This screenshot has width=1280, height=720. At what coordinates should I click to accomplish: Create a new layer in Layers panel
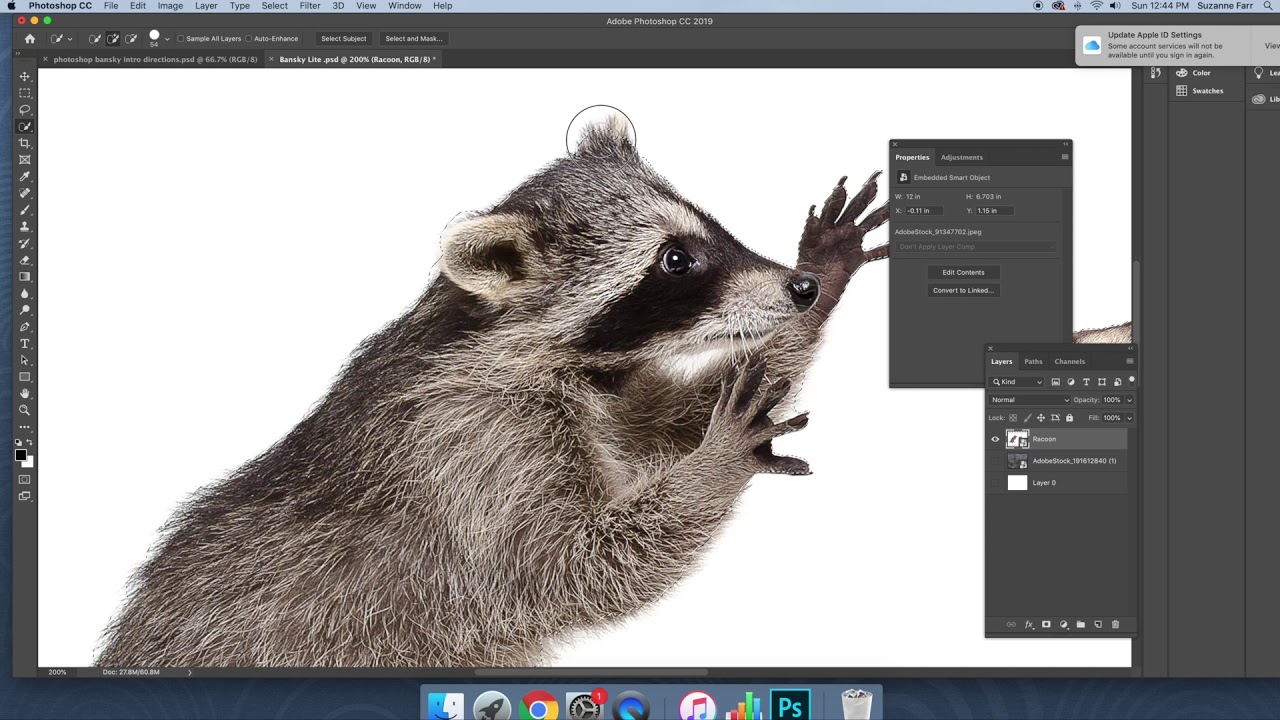[1098, 625]
